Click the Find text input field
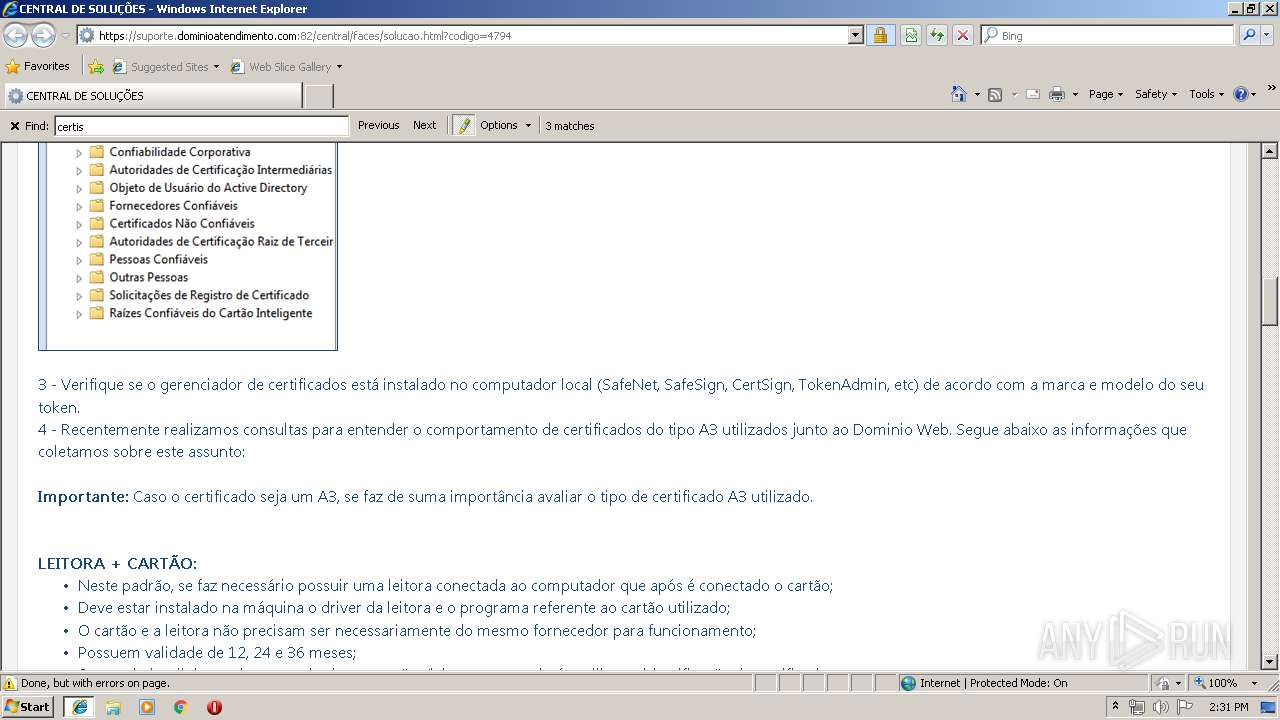 coord(201,126)
